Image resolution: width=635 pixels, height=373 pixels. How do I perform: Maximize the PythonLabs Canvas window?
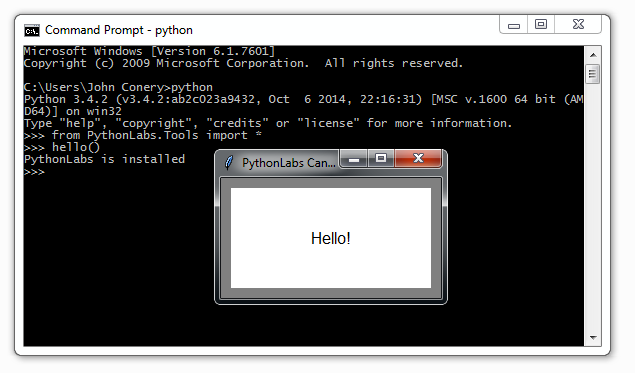(381, 158)
